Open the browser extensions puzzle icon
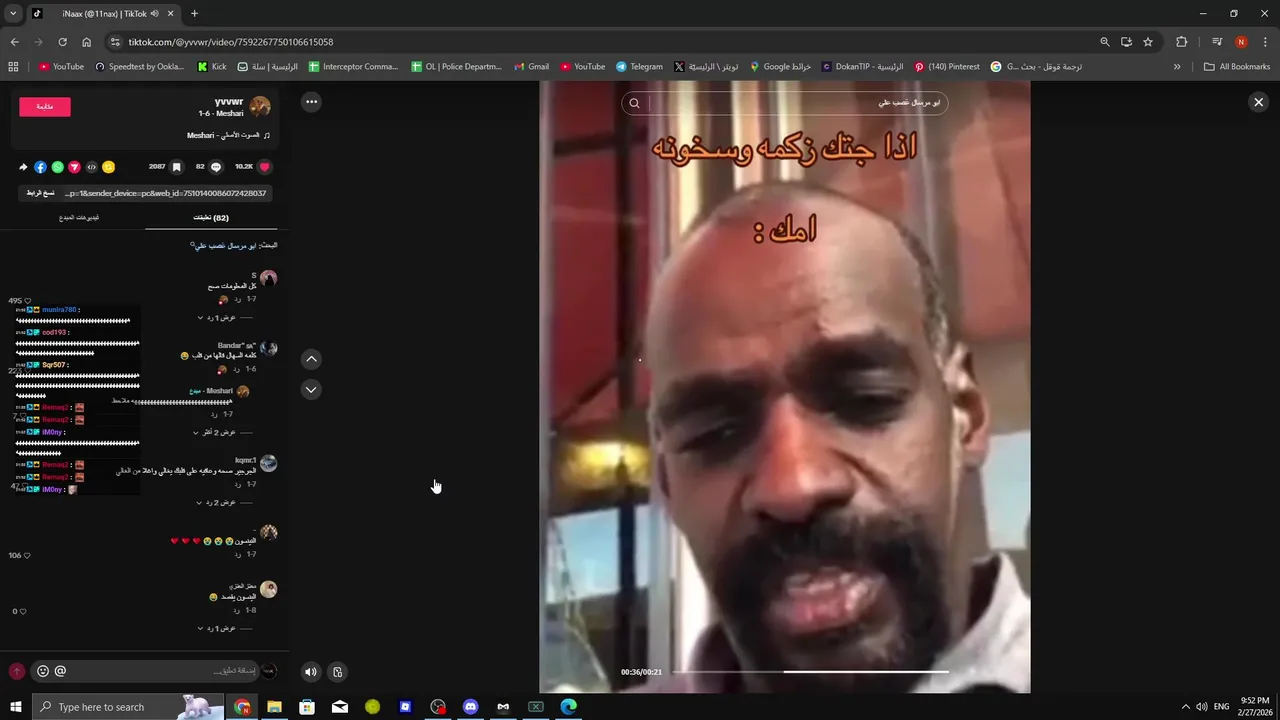The height and width of the screenshot is (720, 1280). (x=1181, y=42)
